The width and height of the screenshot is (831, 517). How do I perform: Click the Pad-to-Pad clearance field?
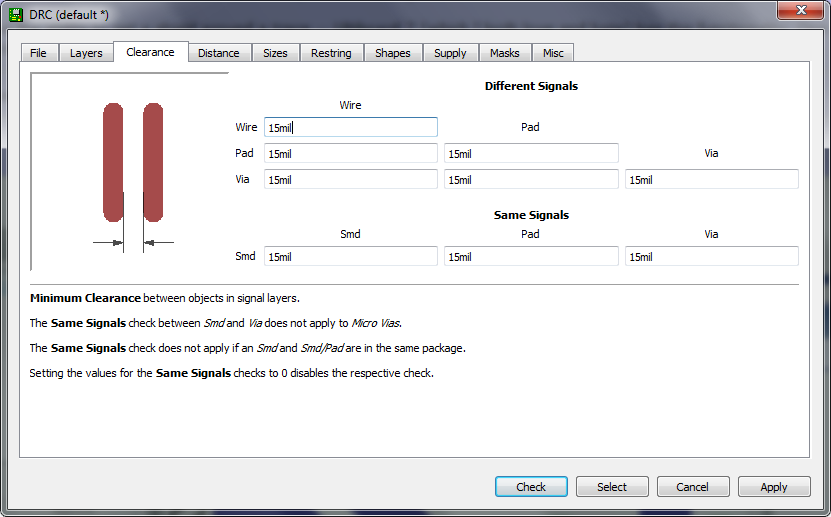click(x=531, y=153)
